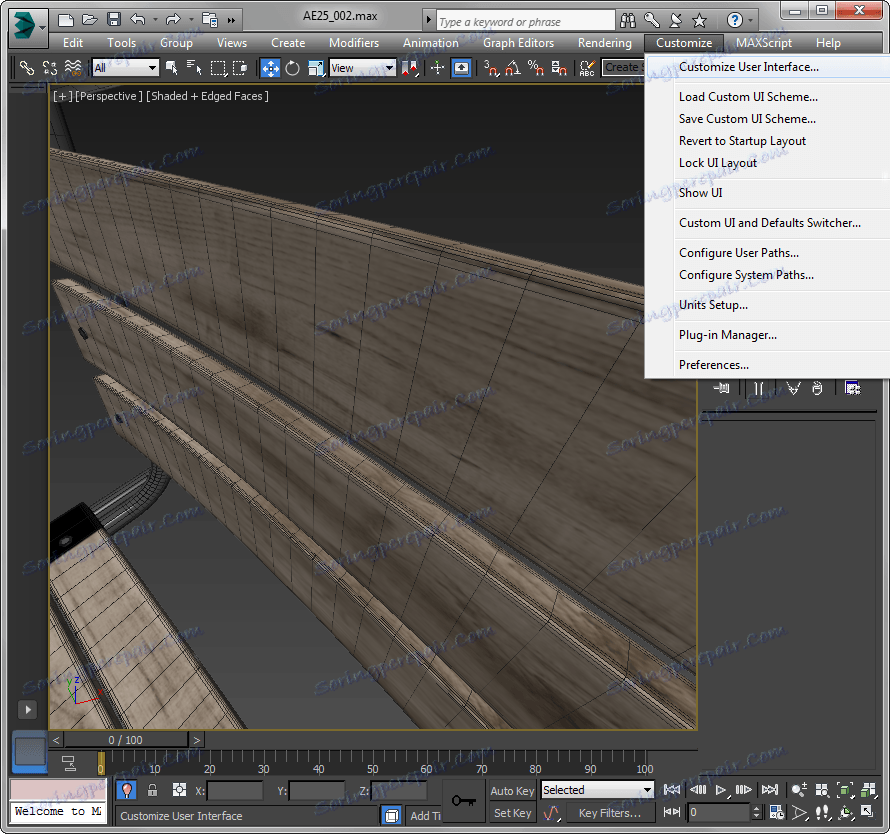The height and width of the screenshot is (834, 890).
Task: Select the Move transform tool
Action: 270,68
